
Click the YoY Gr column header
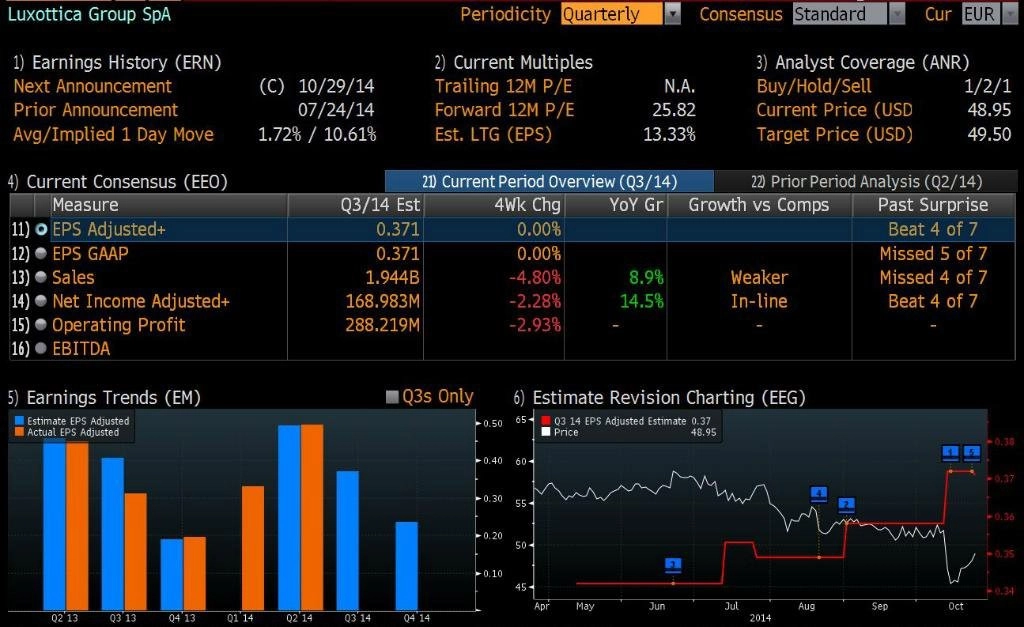[616, 205]
